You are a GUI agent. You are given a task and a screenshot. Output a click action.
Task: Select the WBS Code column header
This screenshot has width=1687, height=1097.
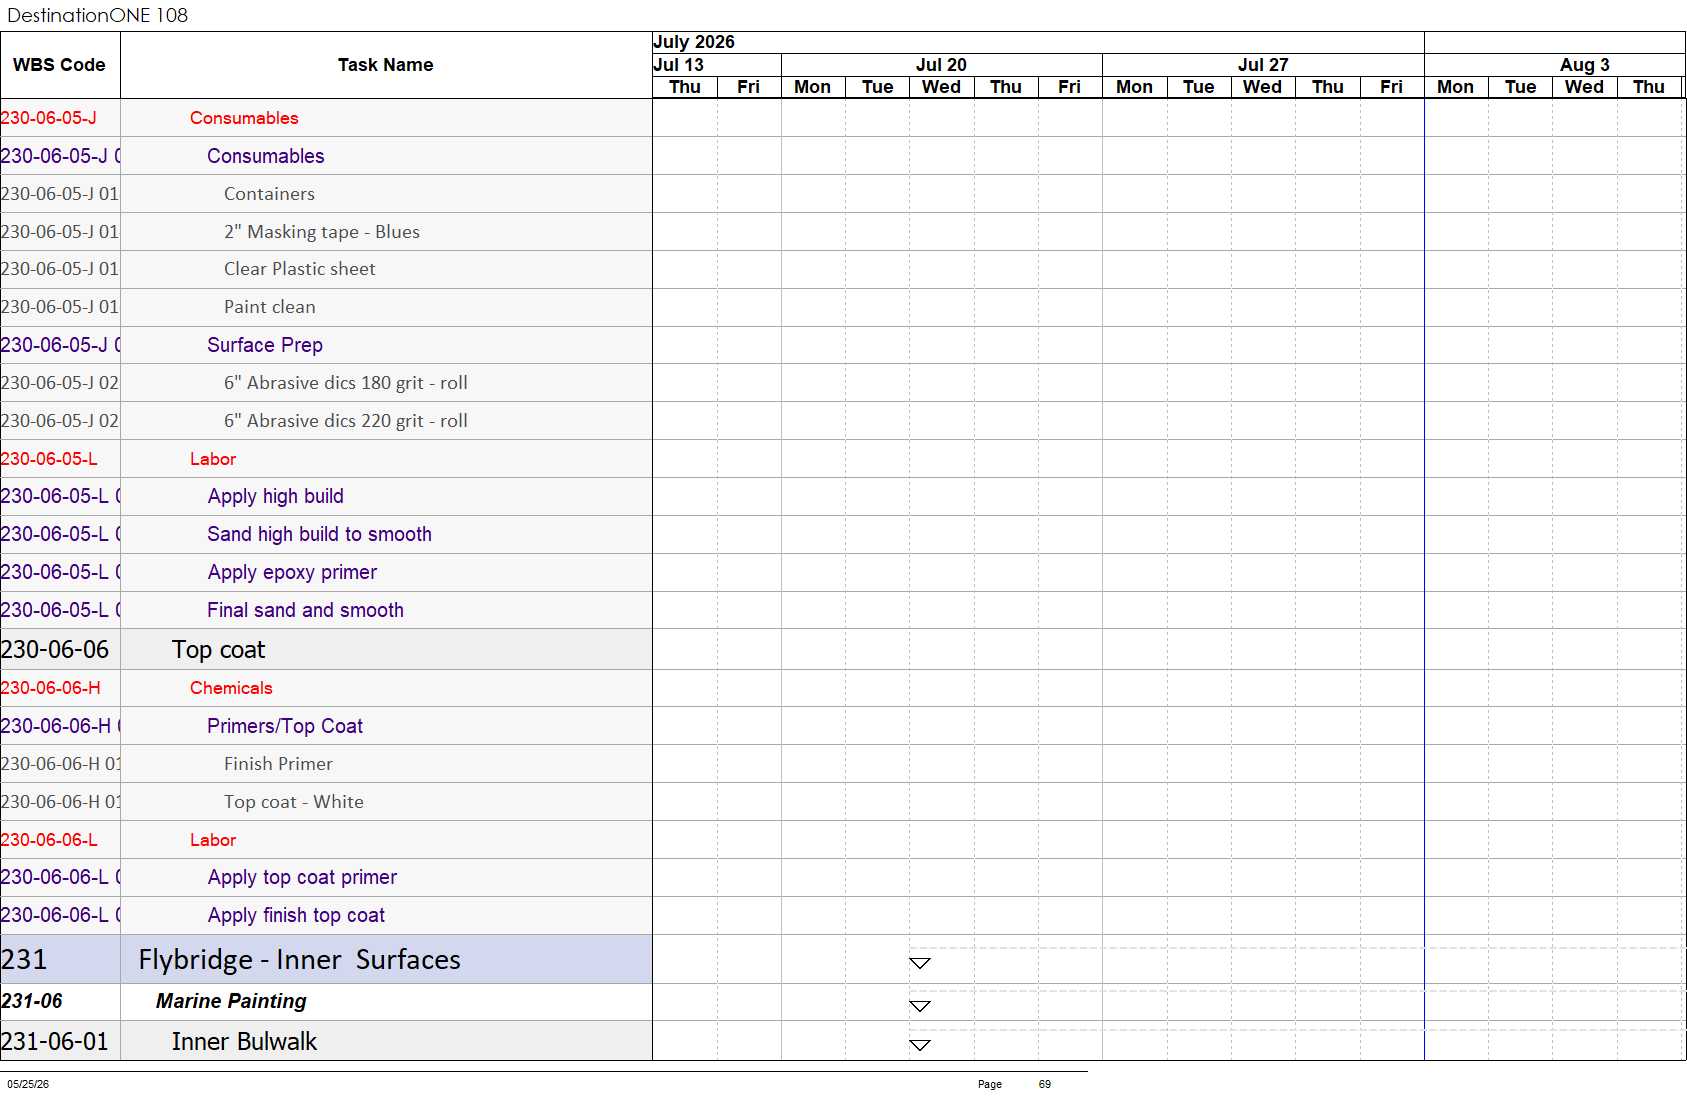click(x=60, y=65)
